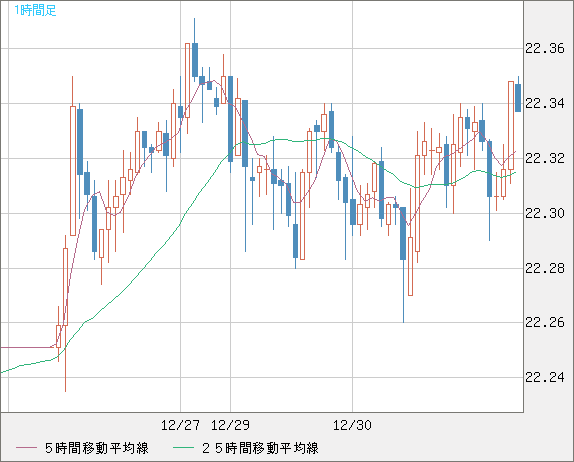
Task: Select the 22.26 price axis label
Action: pyautogui.click(x=545, y=322)
